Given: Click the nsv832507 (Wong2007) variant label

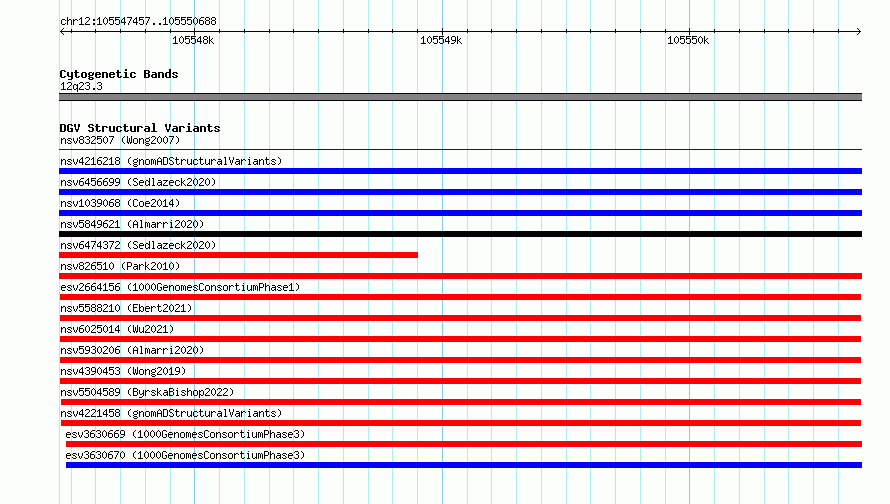Looking at the screenshot, I should click(120, 140).
